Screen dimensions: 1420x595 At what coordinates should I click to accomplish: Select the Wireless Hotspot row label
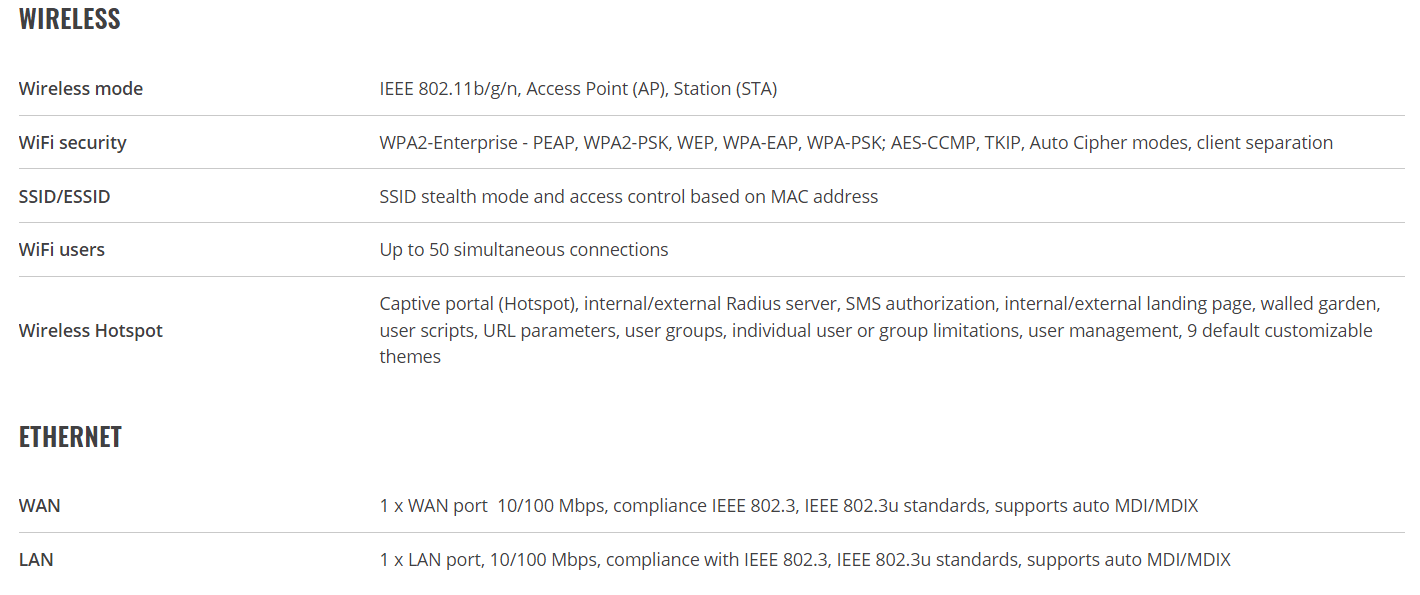click(91, 331)
